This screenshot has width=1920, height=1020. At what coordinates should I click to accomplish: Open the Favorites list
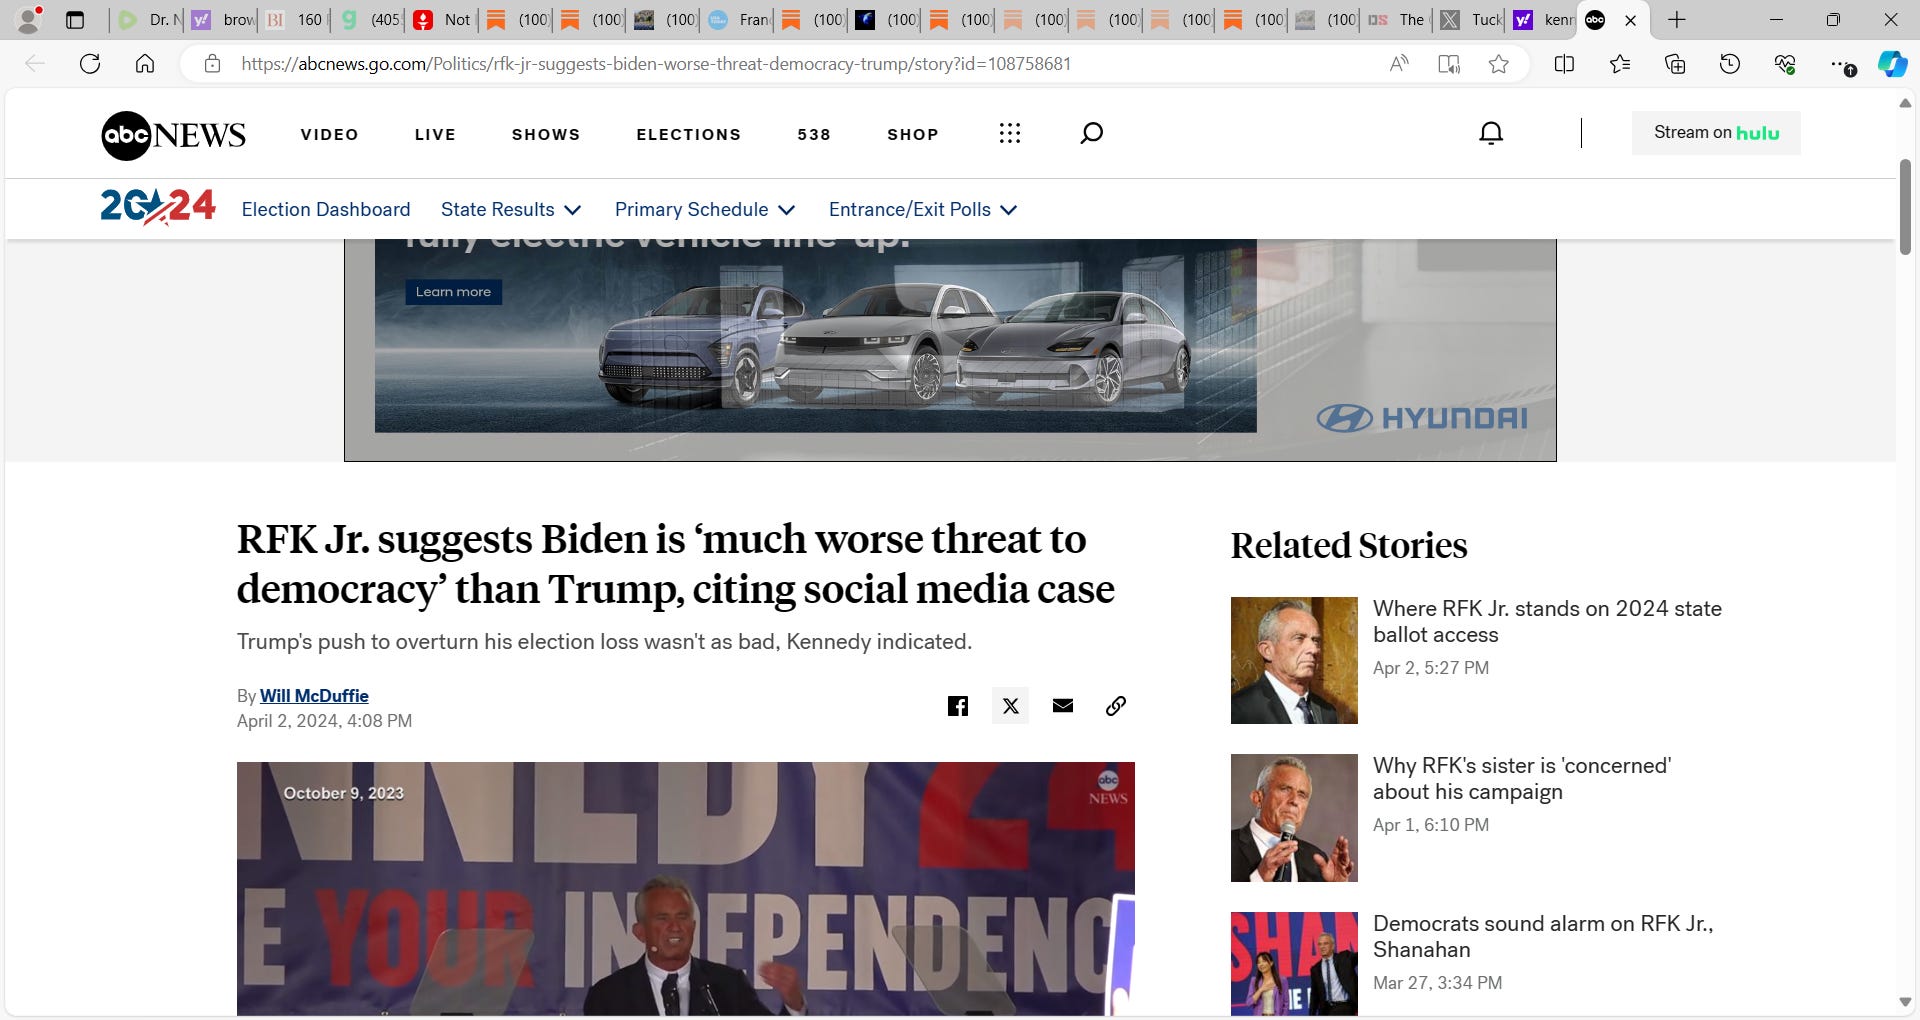(x=1620, y=64)
